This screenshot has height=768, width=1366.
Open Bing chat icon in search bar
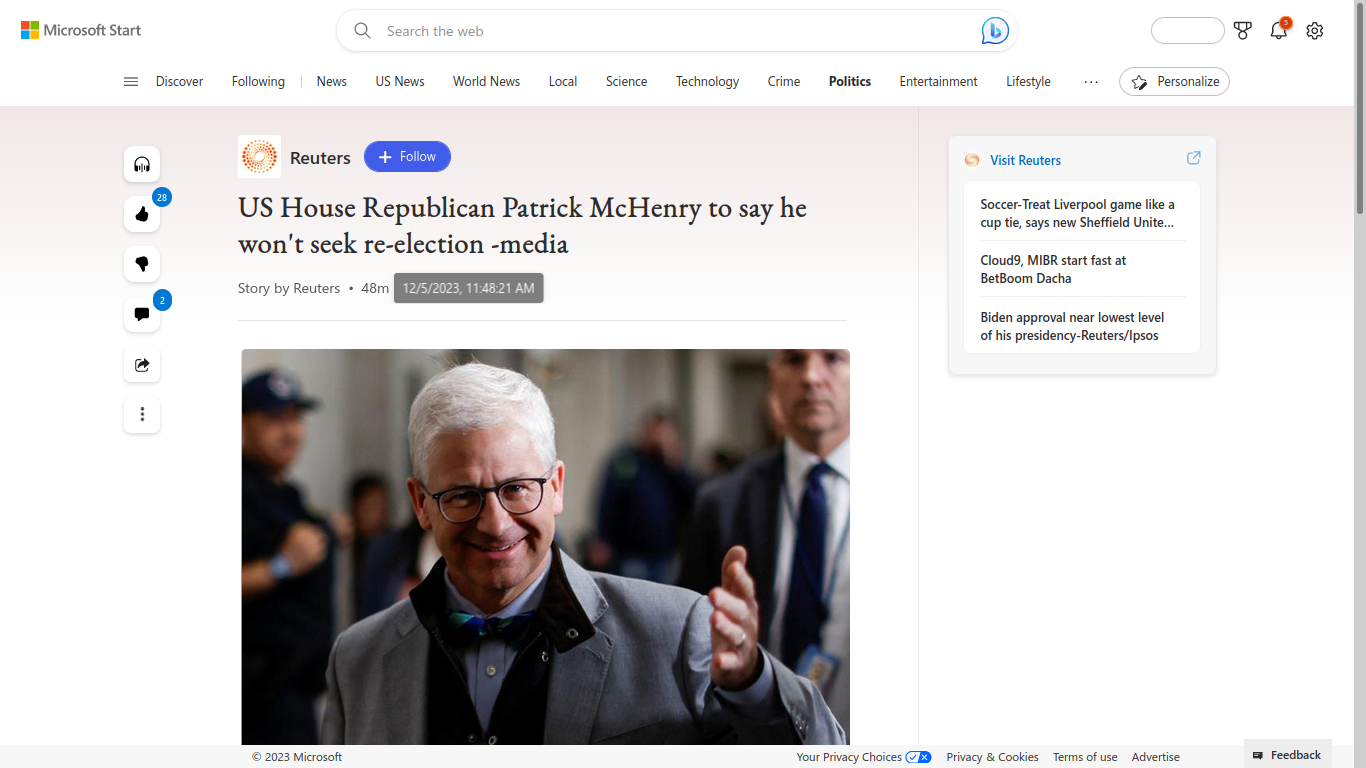click(994, 31)
